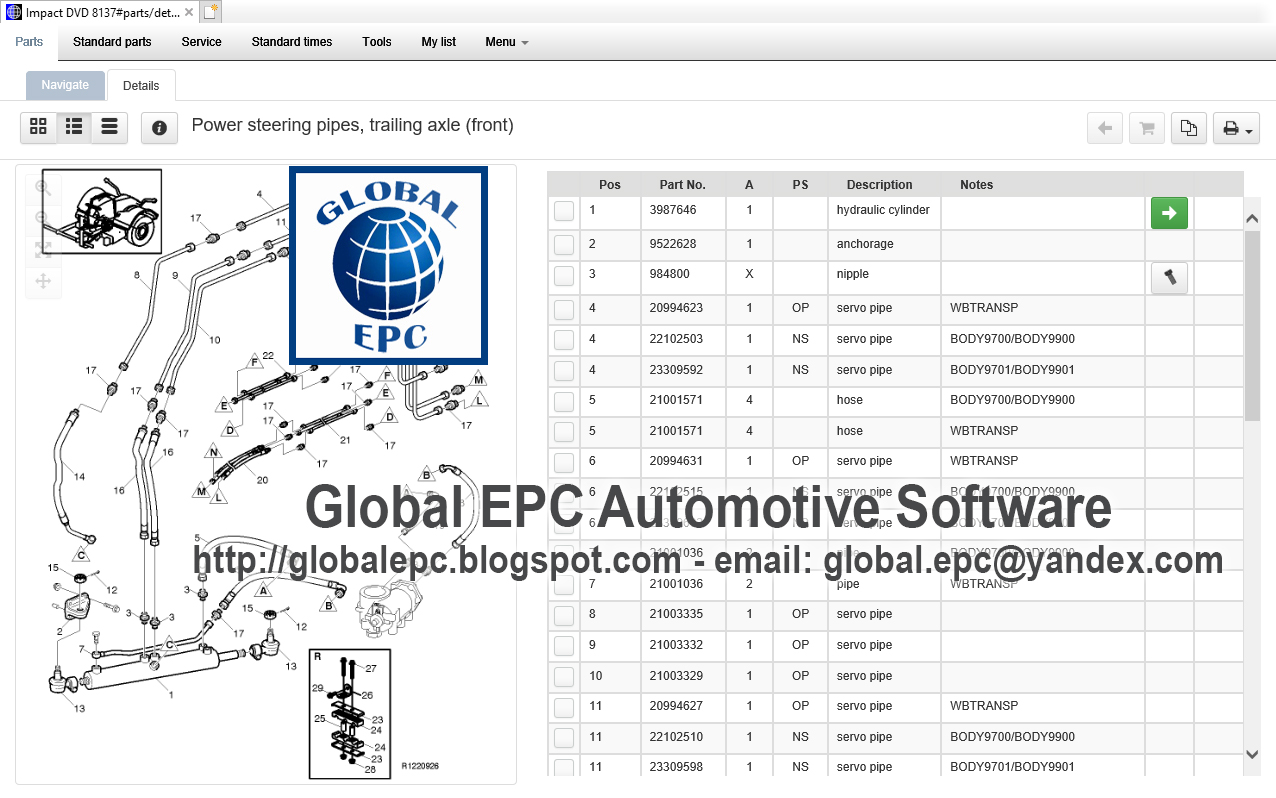This screenshot has height=798, width=1276.
Task: Switch to the Details tab
Action: click(141, 85)
